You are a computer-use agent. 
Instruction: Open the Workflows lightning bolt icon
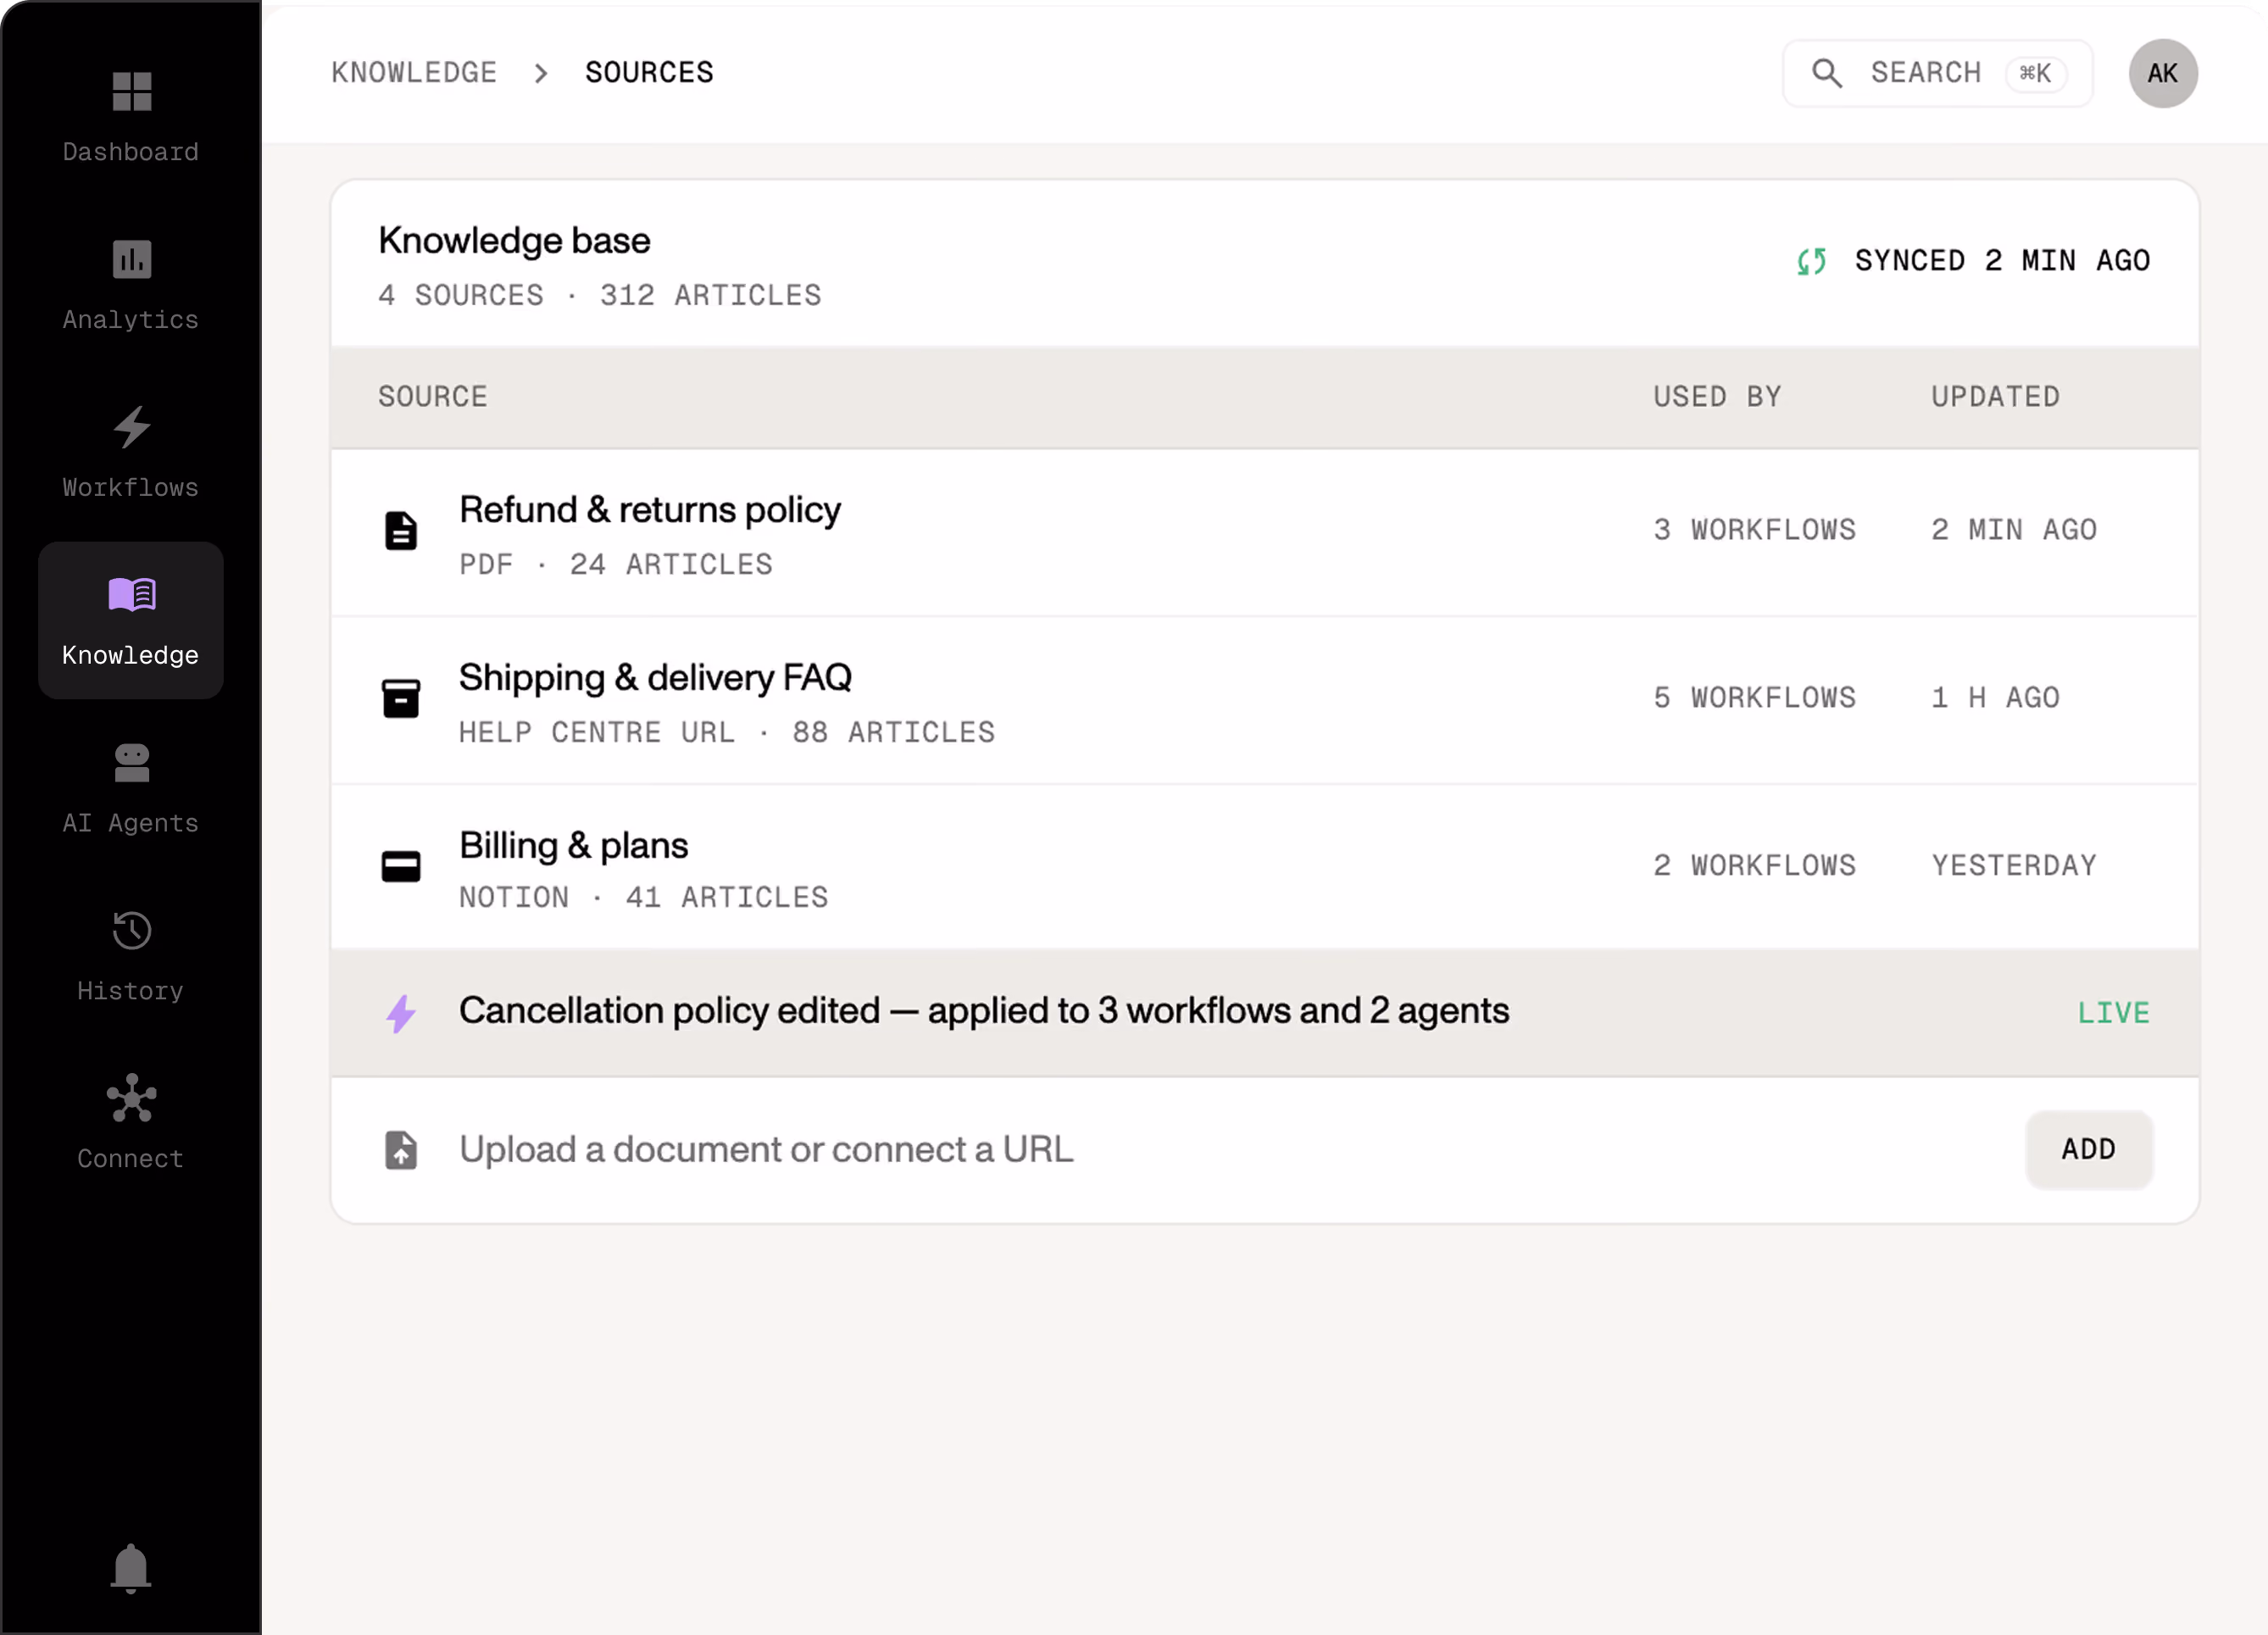coord(131,427)
